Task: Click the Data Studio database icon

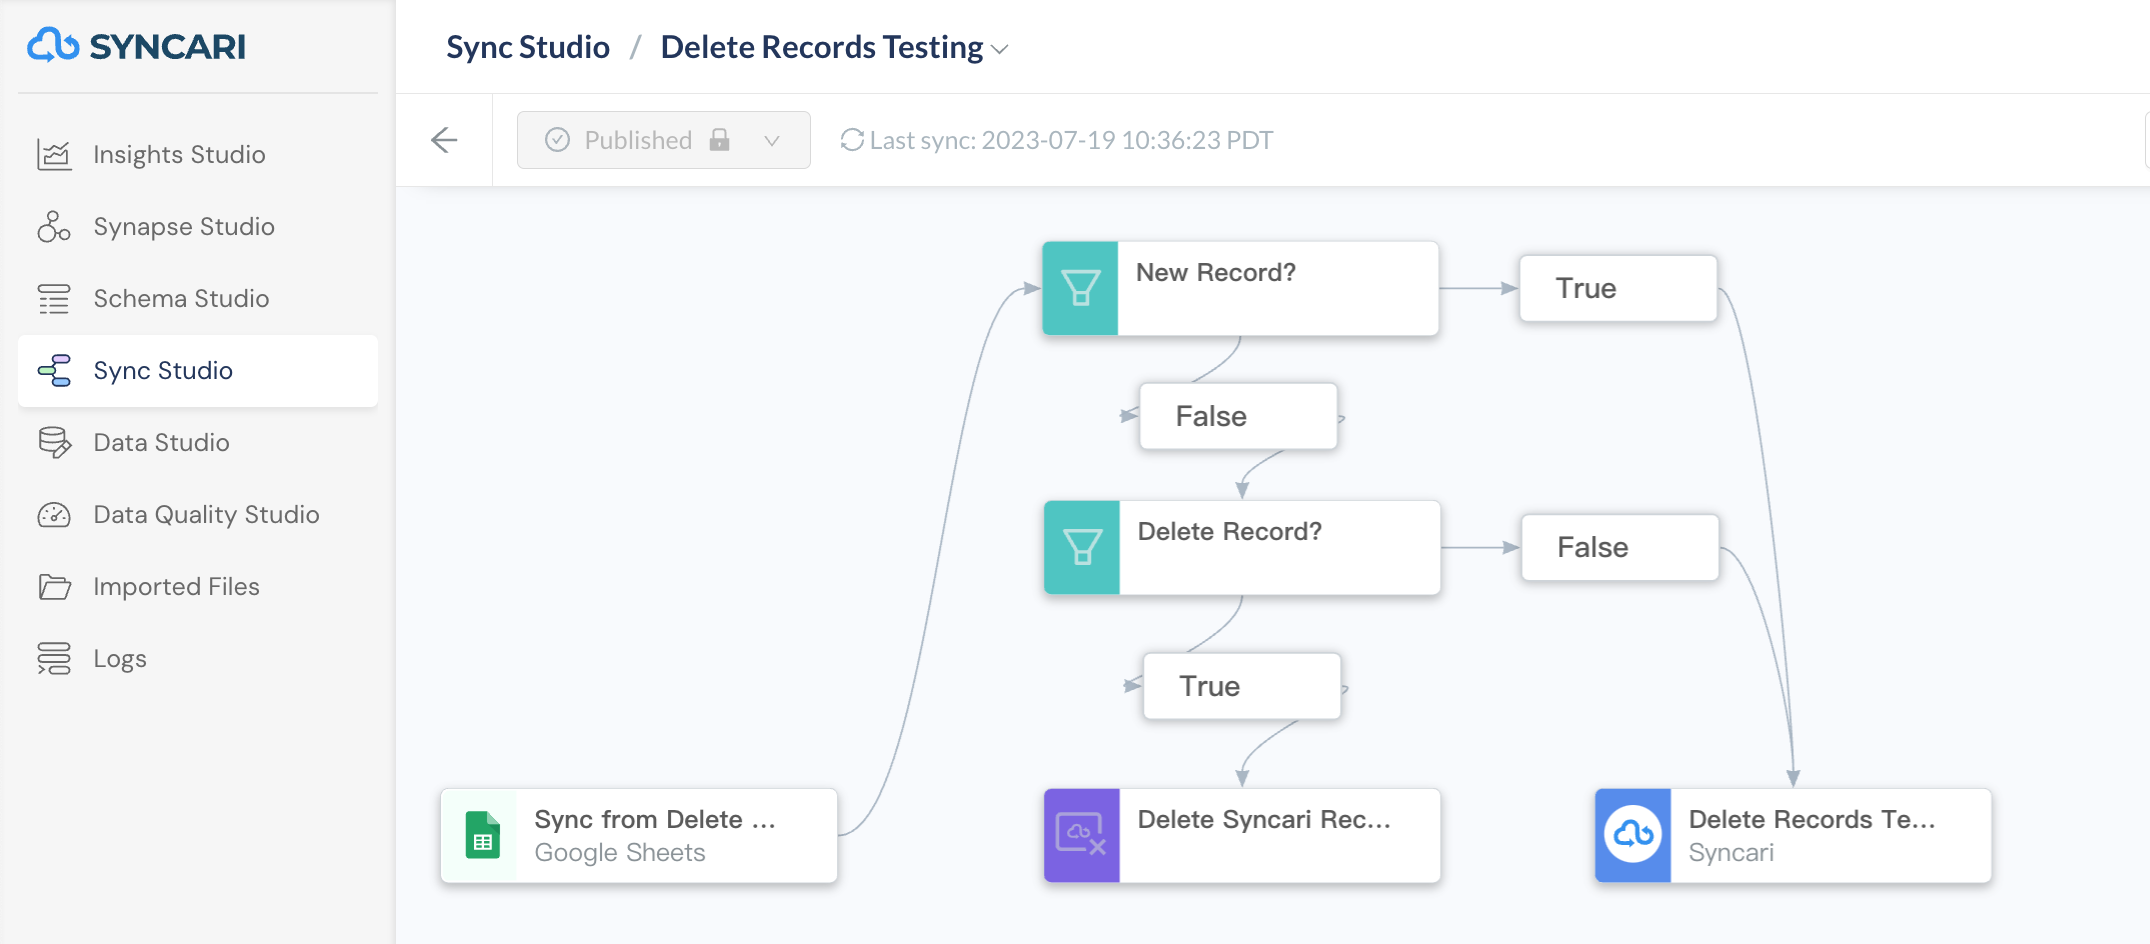Action: [54, 442]
